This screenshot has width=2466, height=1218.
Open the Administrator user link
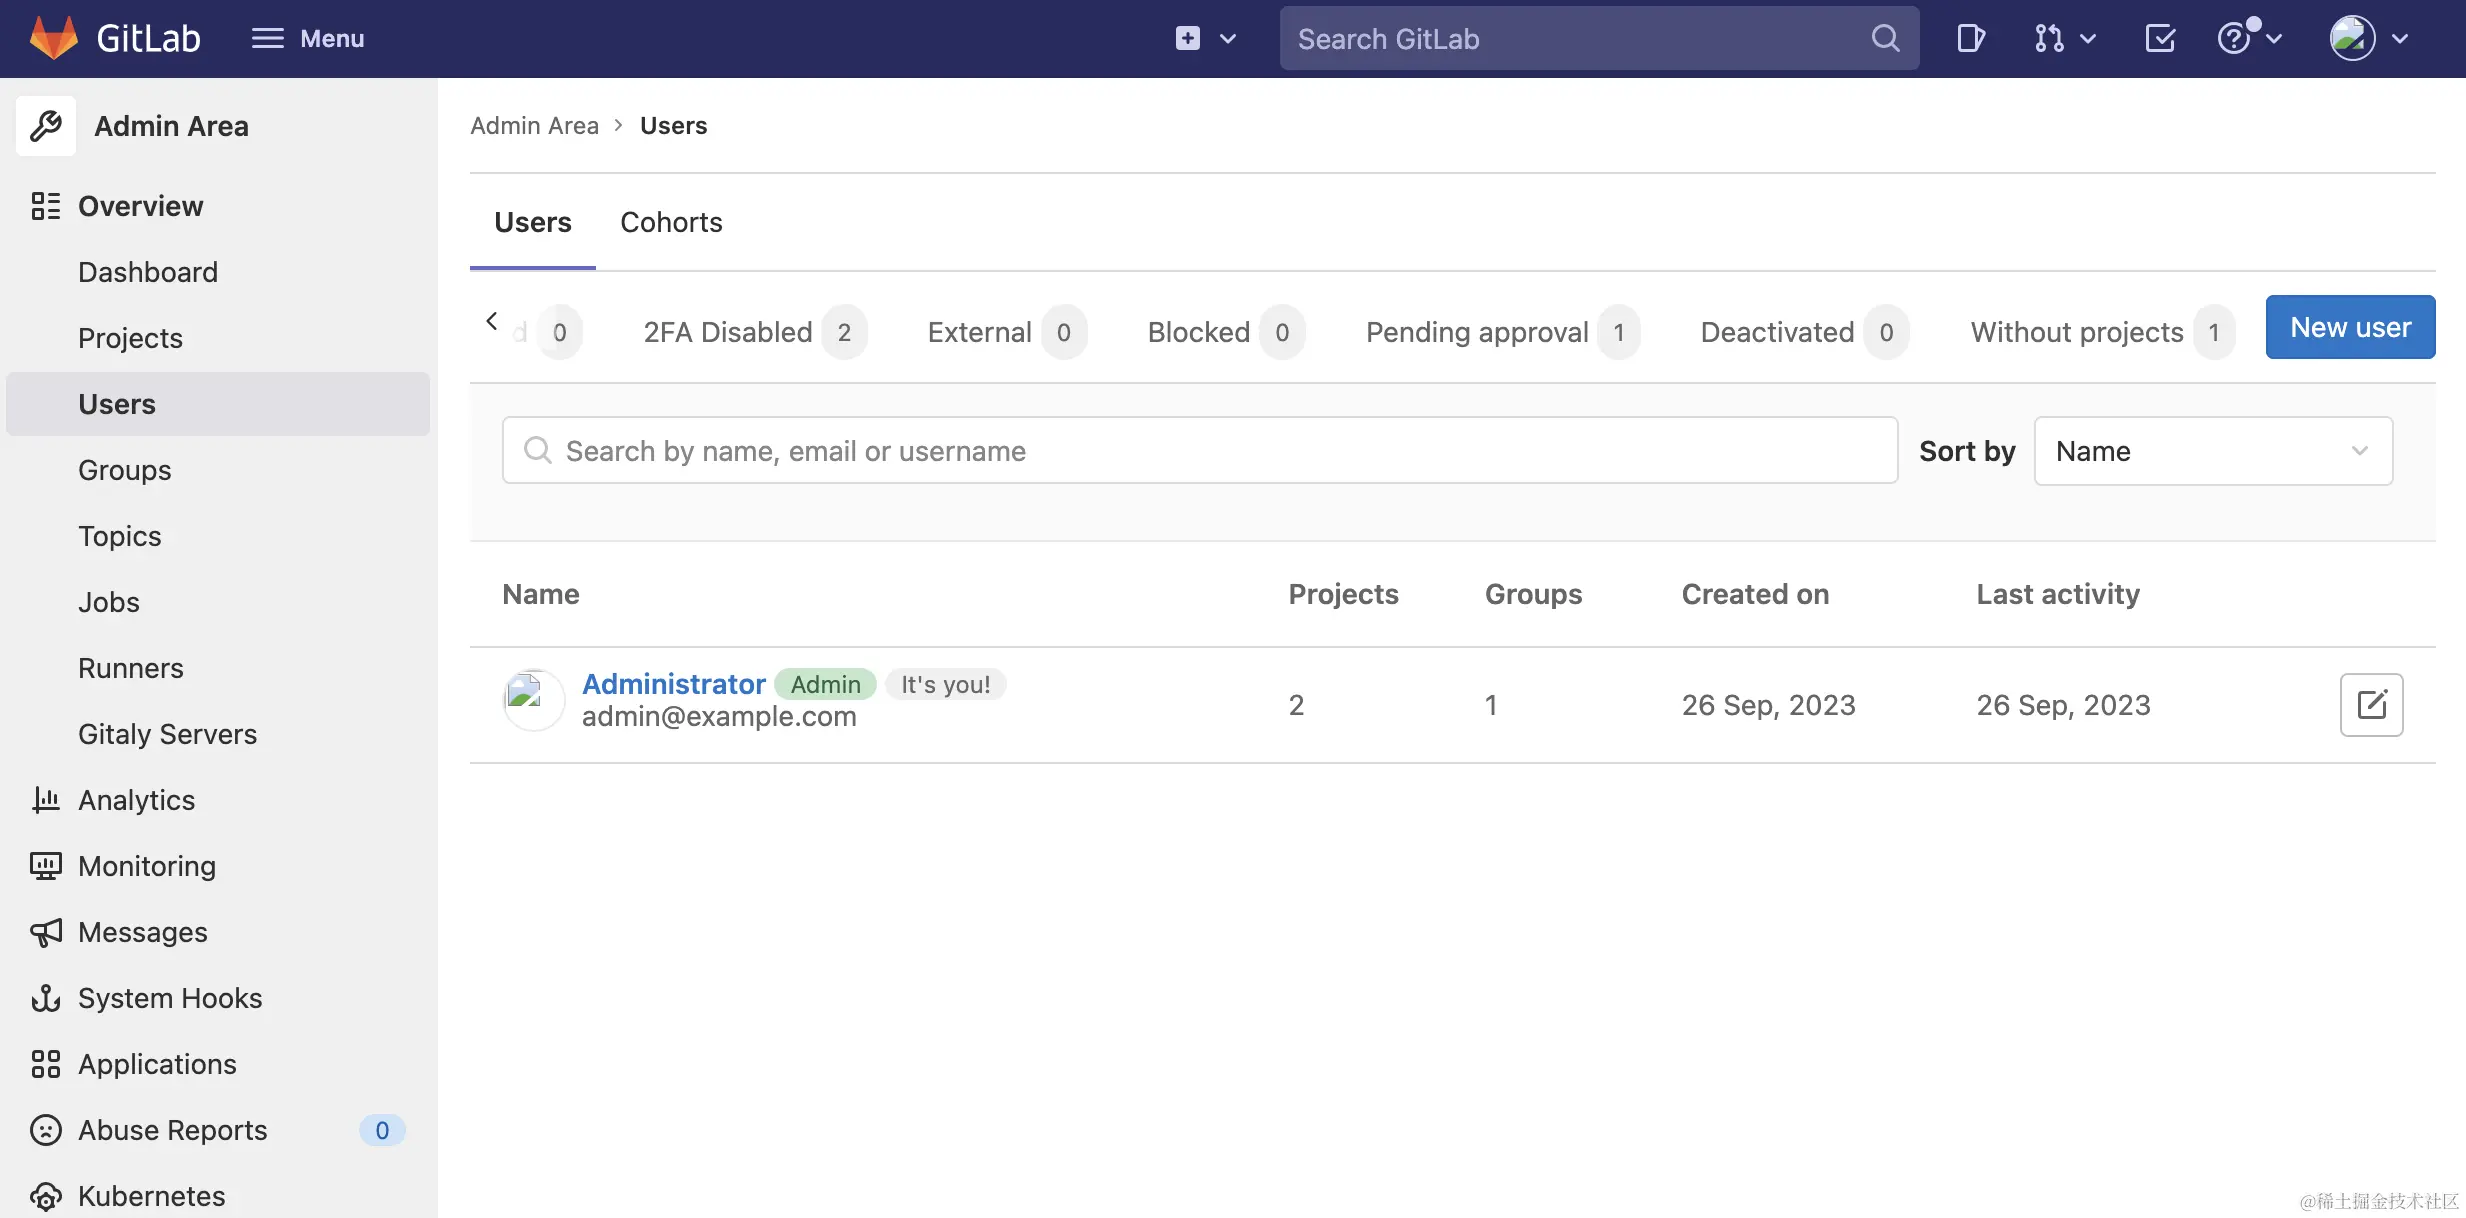point(673,684)
